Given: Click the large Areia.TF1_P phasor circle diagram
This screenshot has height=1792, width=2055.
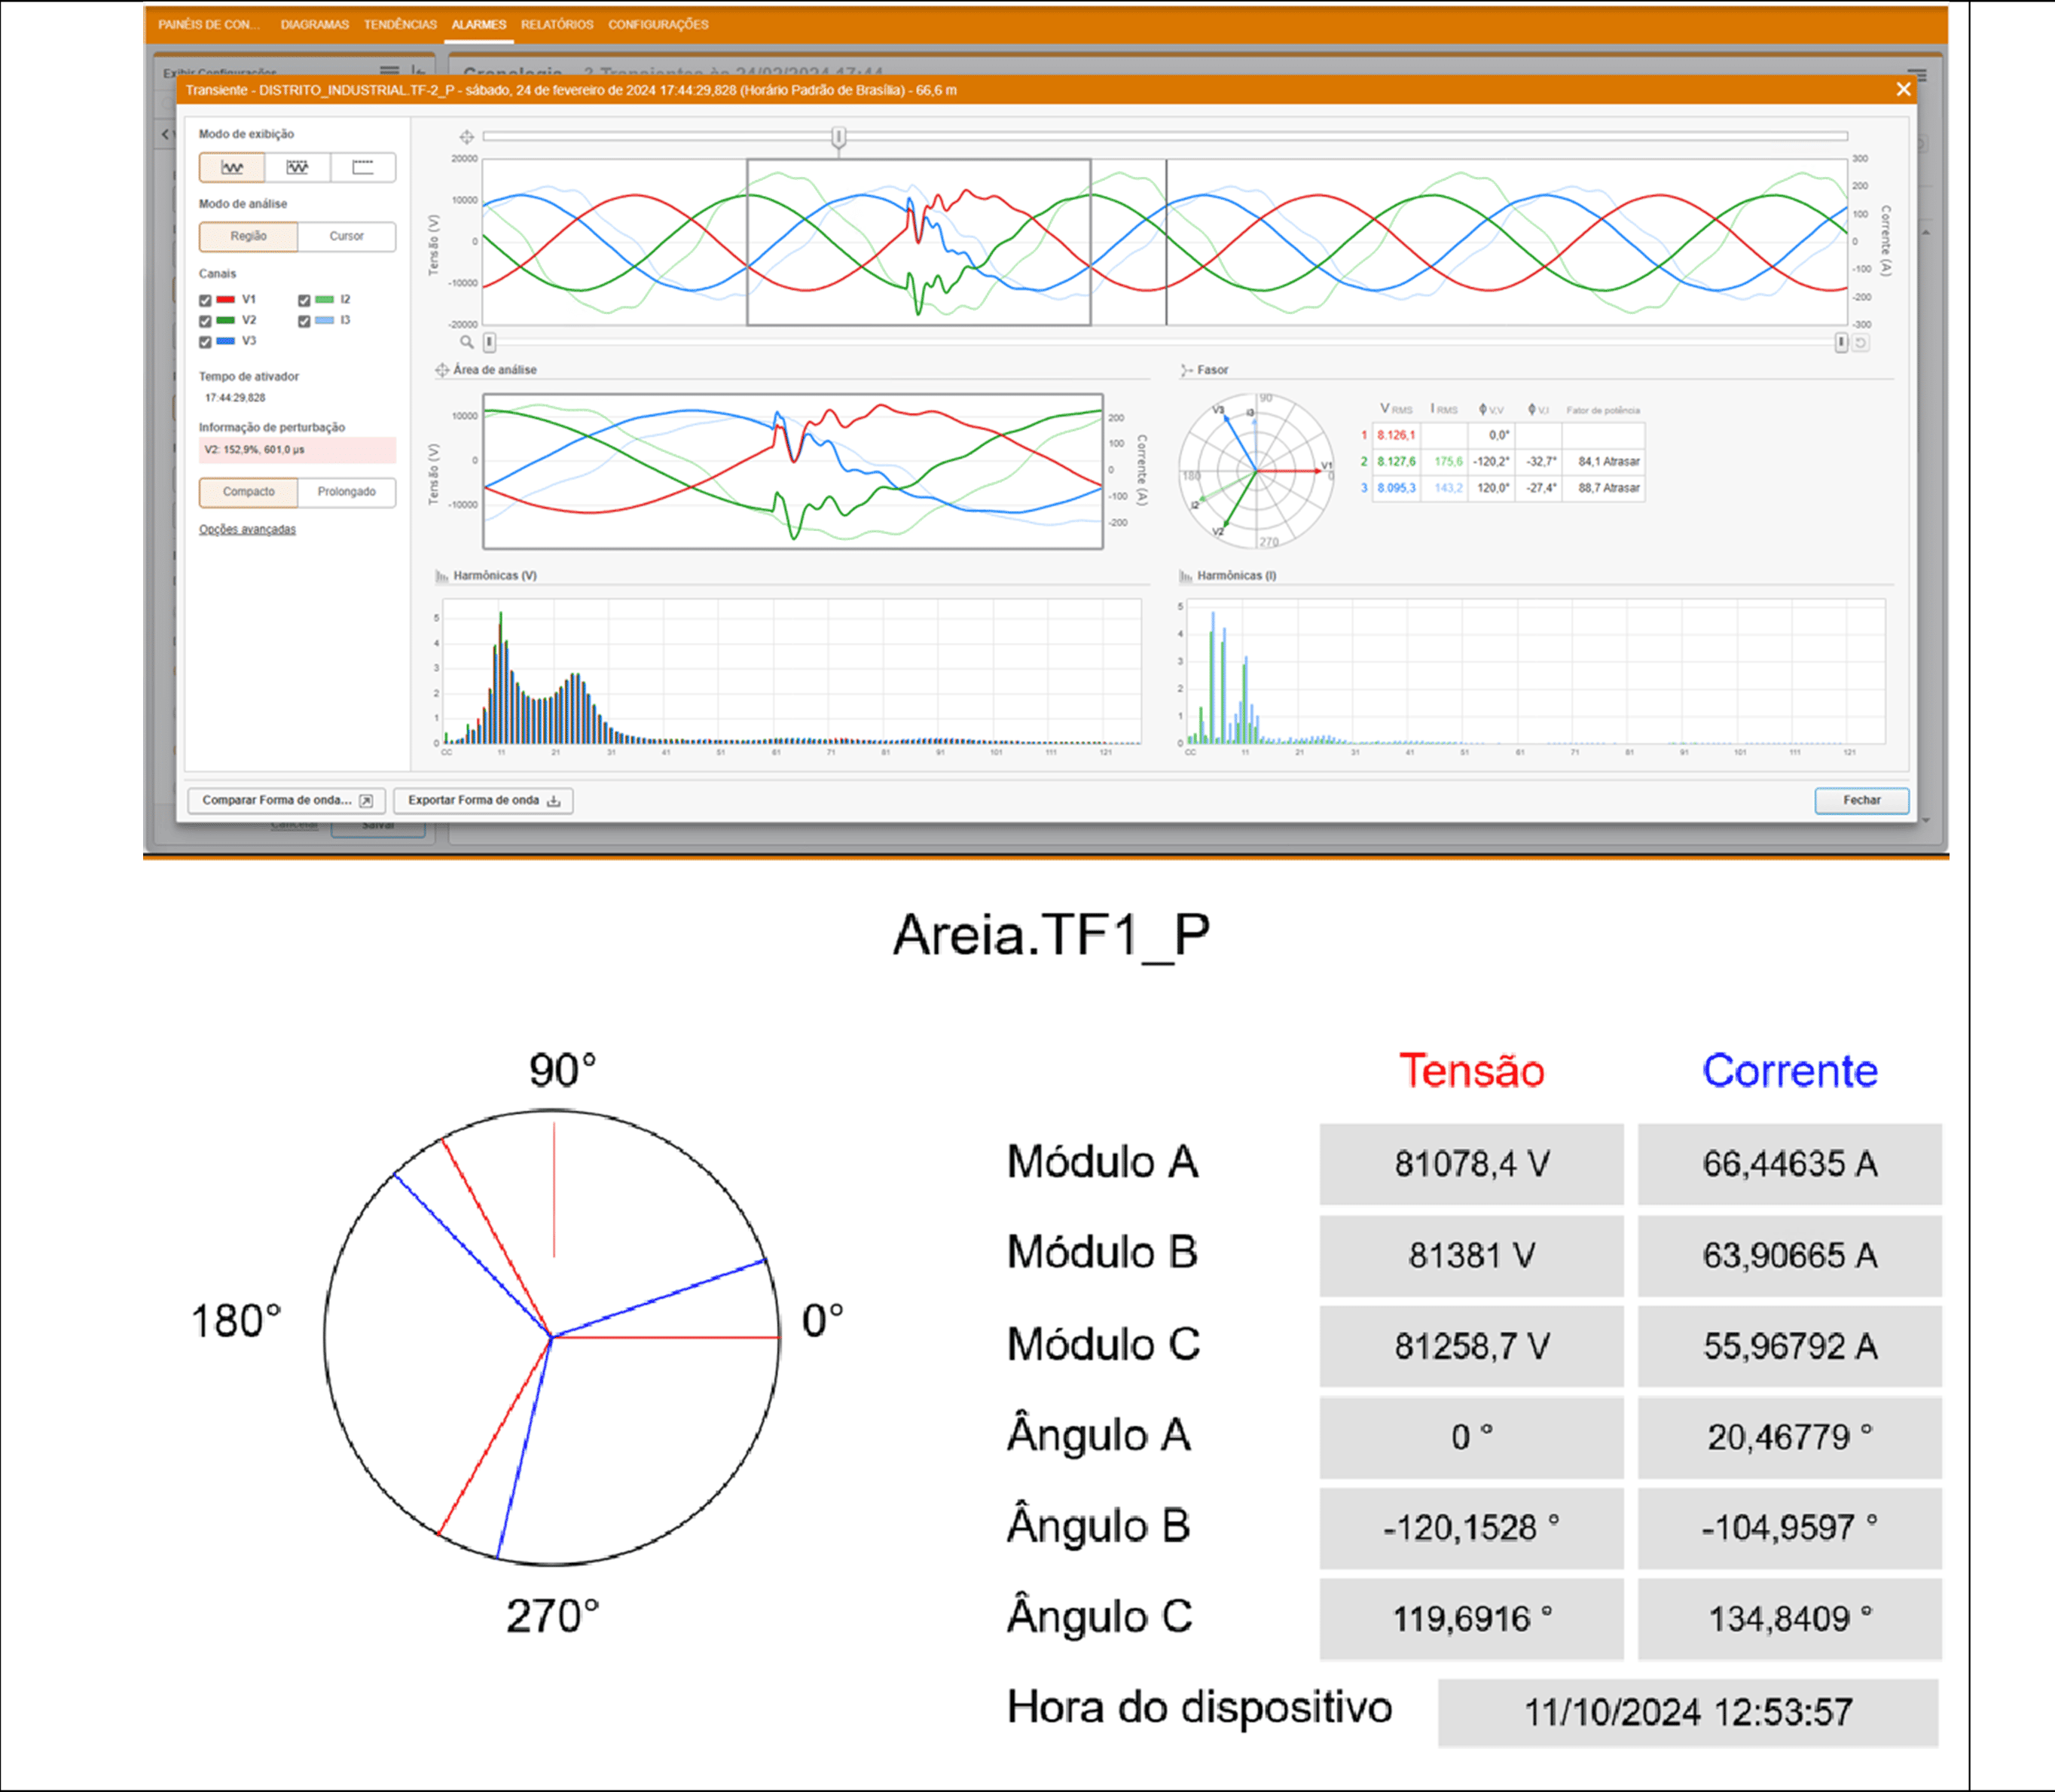Looking at the screenshot, I should (x=552, y=1337).
